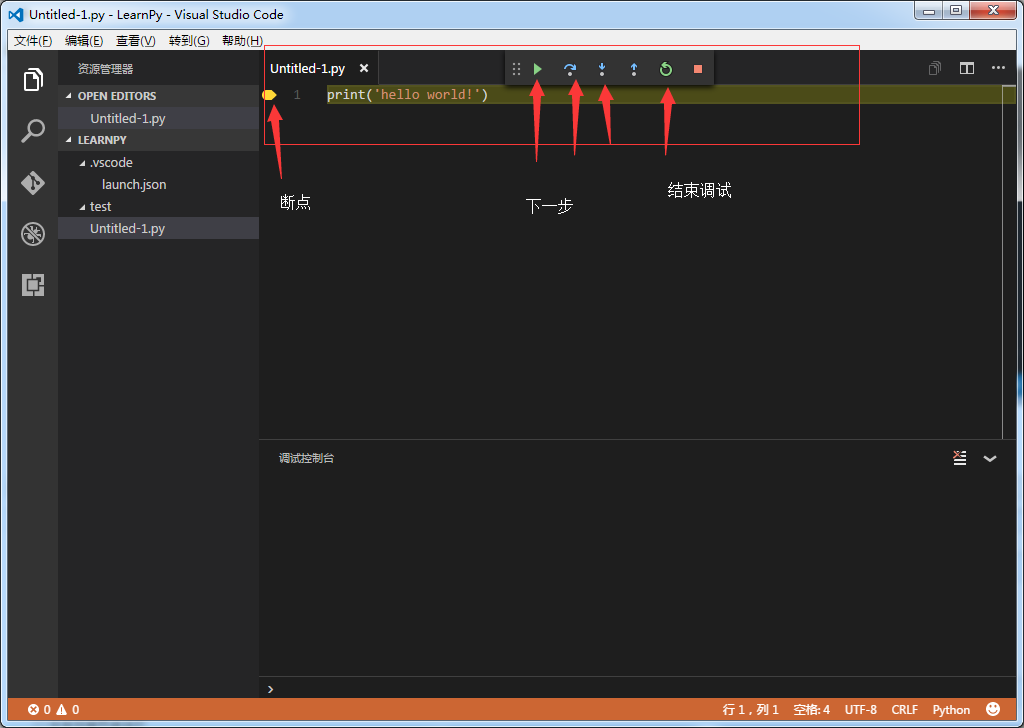The height and width of the screenshot is (728, 1024).
Task: Close the Untitled-1.py editor tab
Action: point(364,68)
